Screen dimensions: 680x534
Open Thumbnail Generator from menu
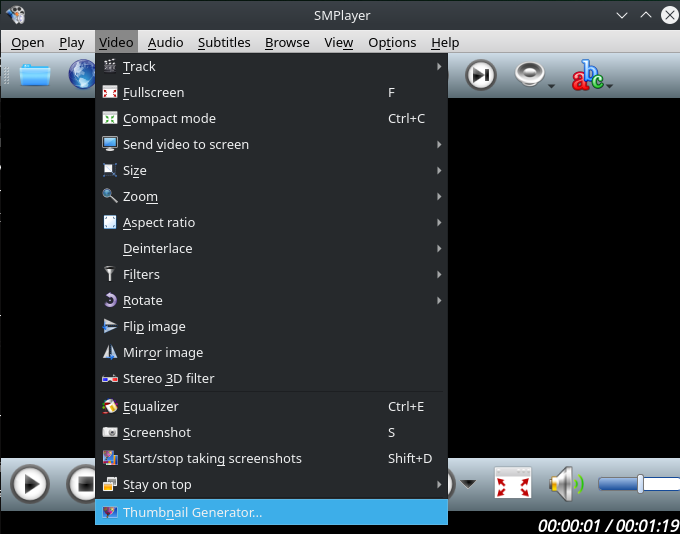tap(271, 512)
